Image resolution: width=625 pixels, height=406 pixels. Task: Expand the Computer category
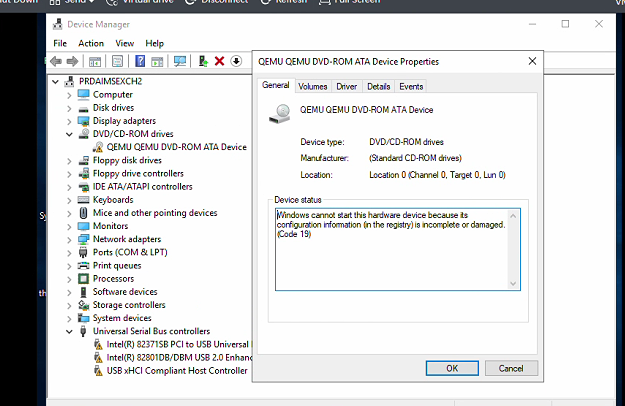click(x=69, y=95)
